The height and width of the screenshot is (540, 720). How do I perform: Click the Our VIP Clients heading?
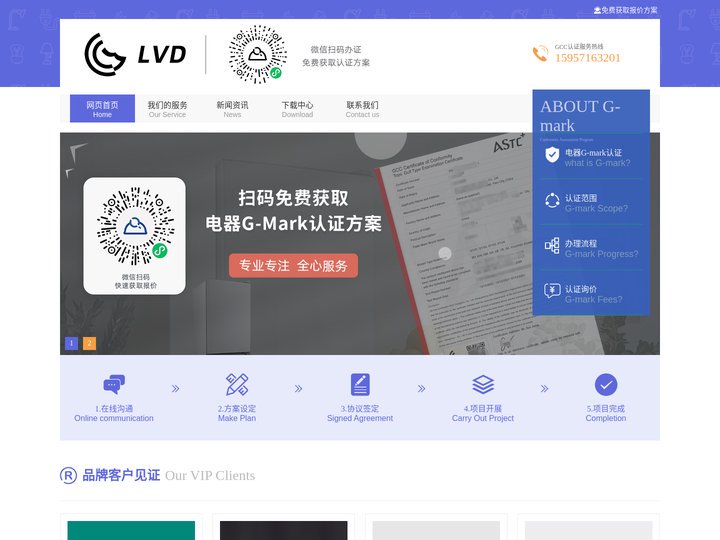210,475
